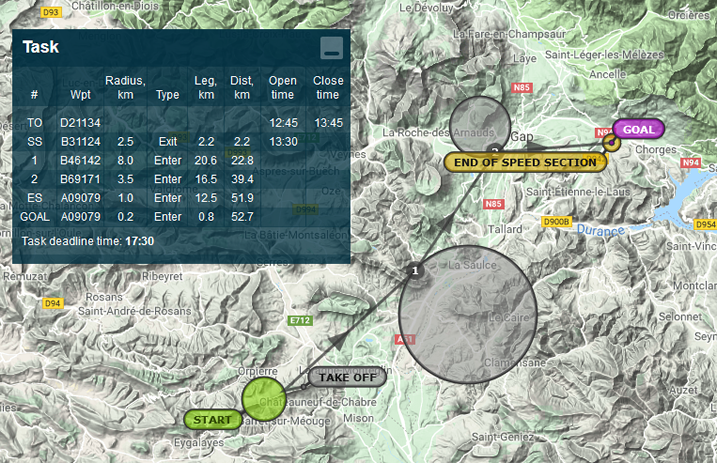
Task: Click the E712 road shield
Action: [x=299, y=321]
